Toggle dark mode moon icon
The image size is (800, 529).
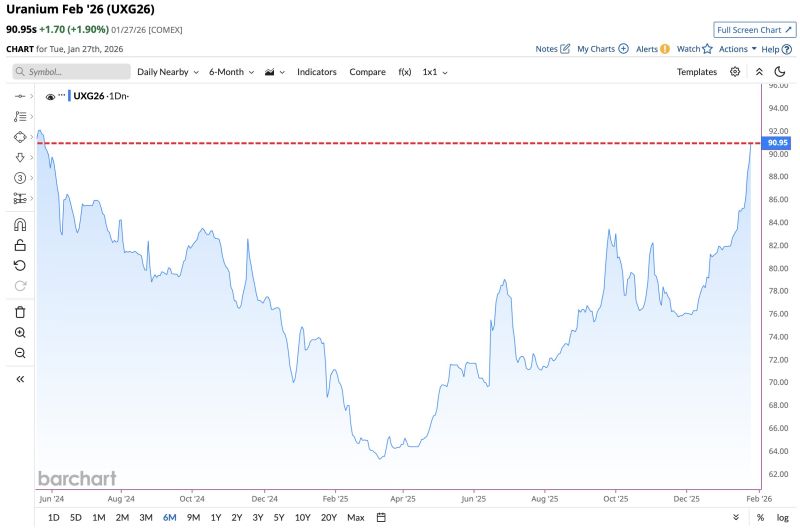(780, 71)
